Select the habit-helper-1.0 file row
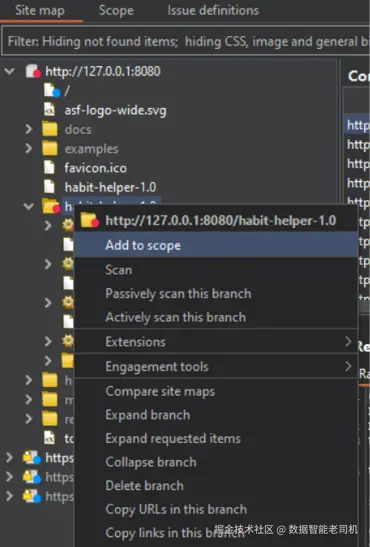This screenshot has width=370, height=547. click(x=110, y=187)
